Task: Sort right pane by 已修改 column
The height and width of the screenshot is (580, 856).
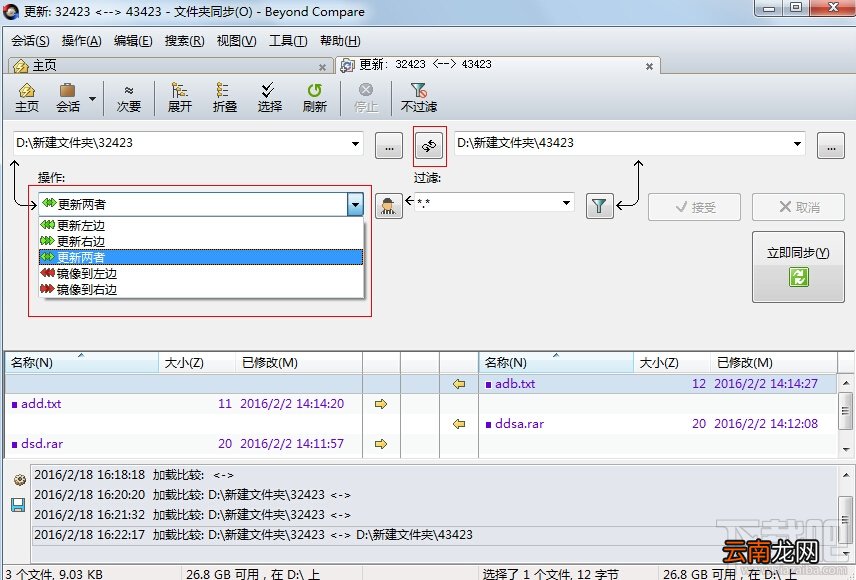Action: click(x=774, y=363)
